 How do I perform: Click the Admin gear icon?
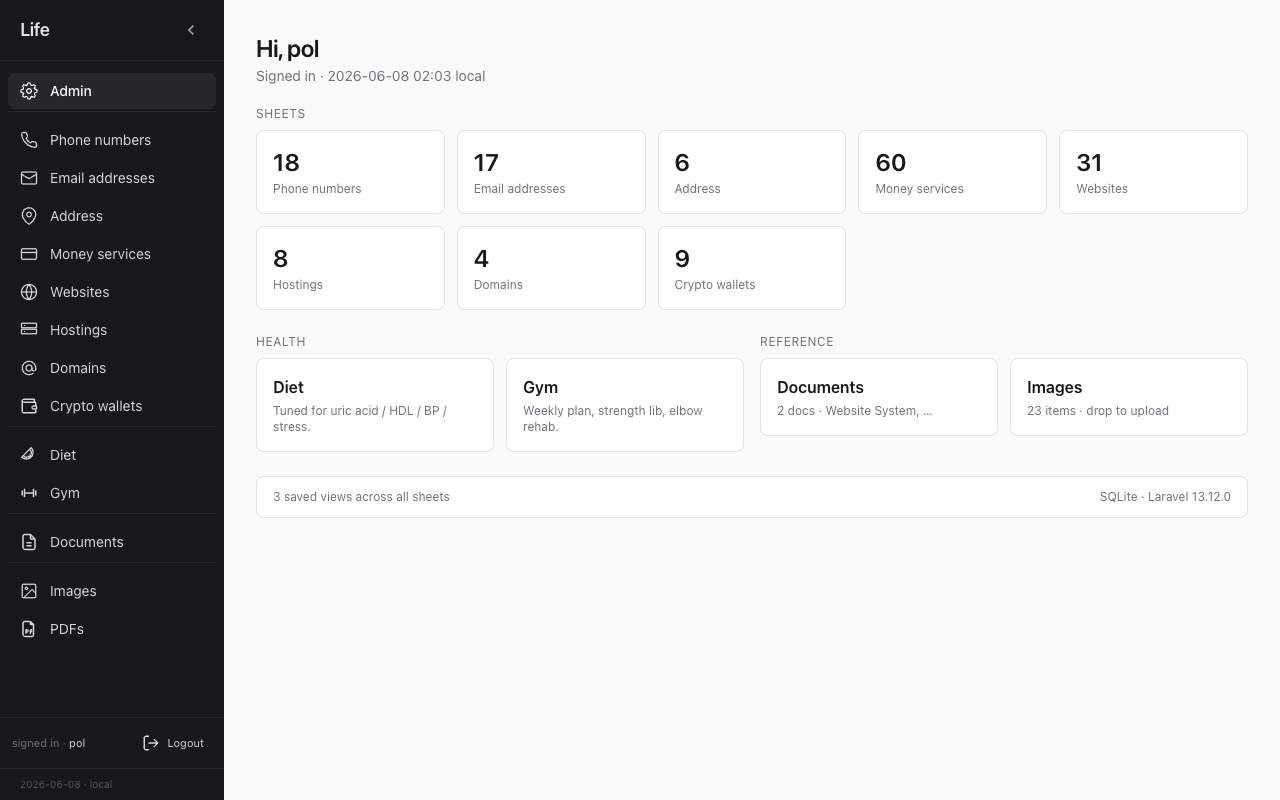tap(29, 91)
